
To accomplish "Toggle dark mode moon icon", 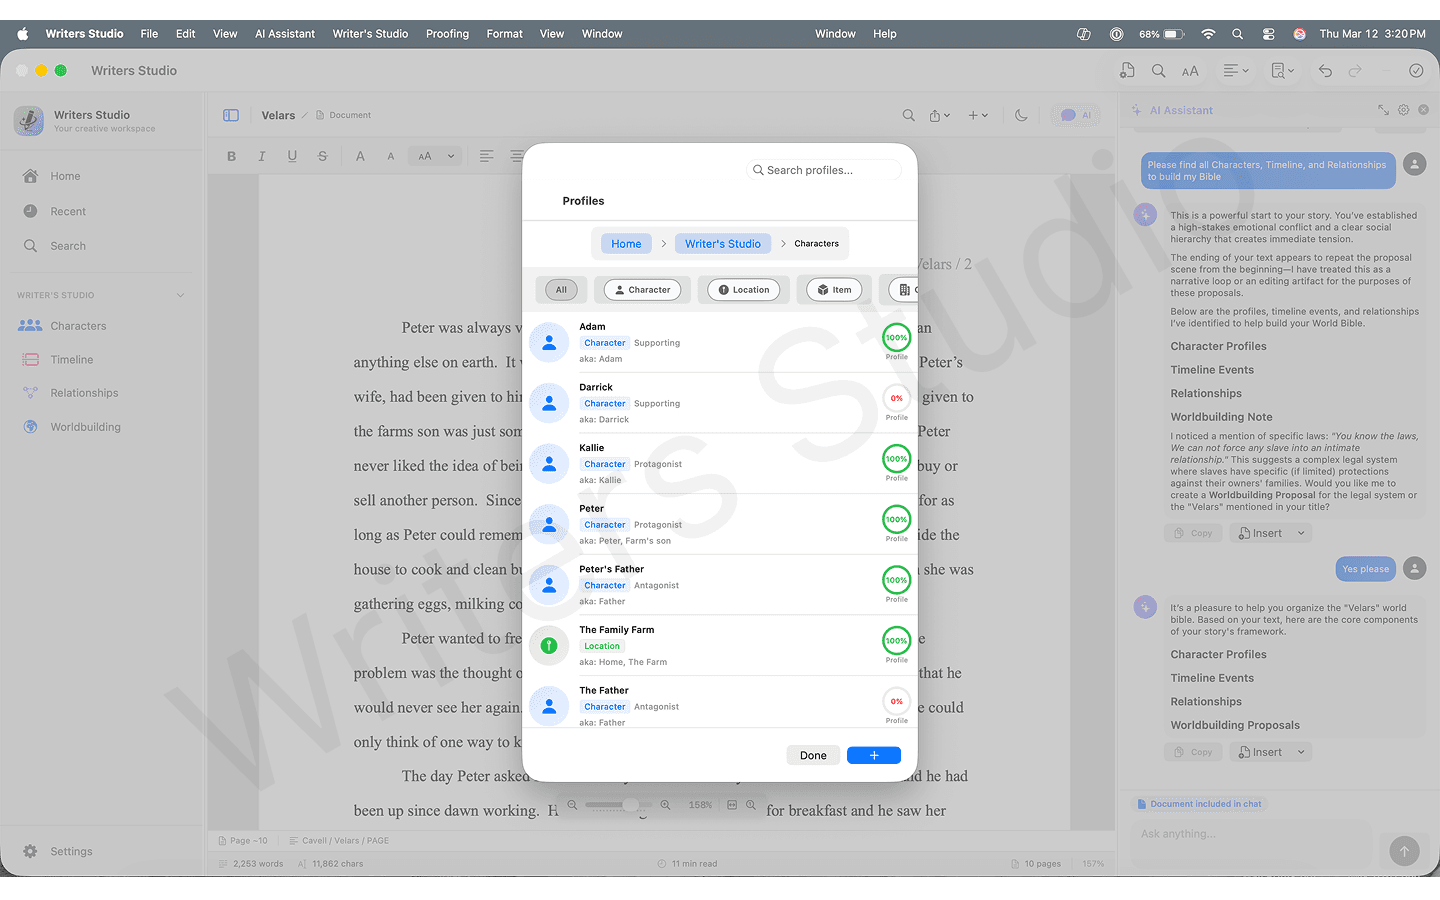I will pos(1021,115).
